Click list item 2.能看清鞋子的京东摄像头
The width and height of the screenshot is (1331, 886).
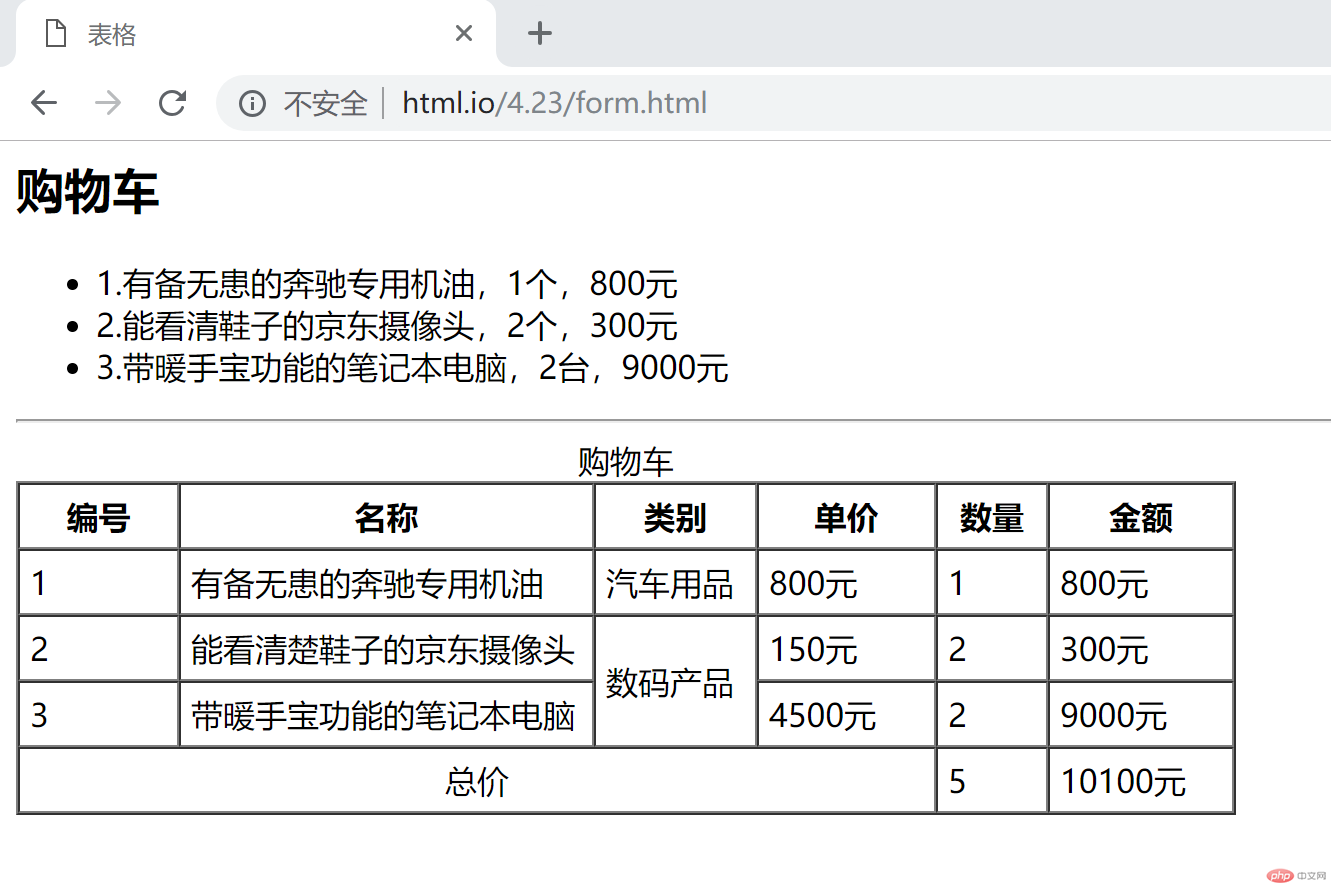pos(387,326)
